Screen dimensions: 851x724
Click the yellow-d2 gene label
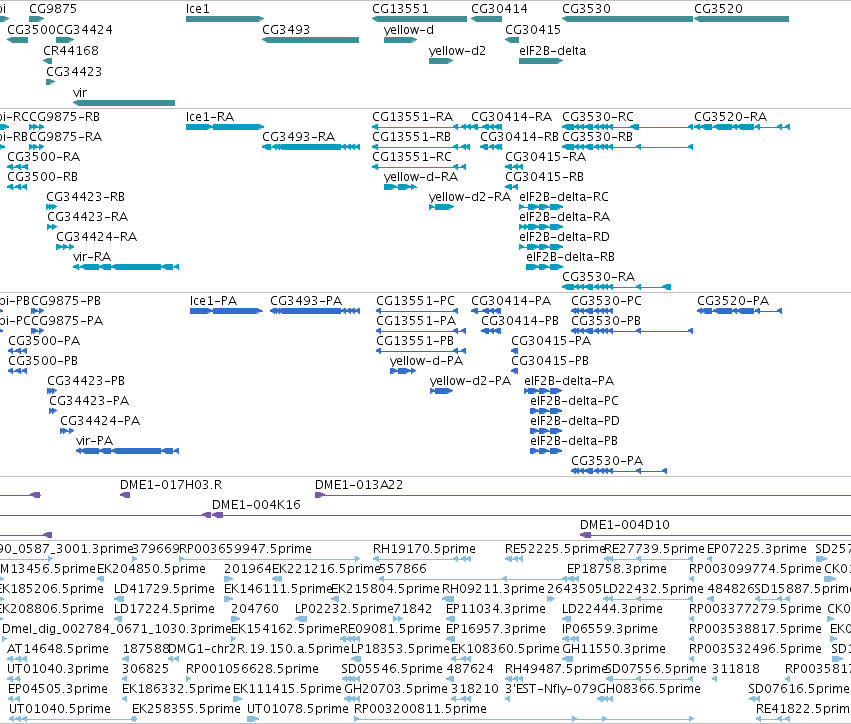click(457, 50)
